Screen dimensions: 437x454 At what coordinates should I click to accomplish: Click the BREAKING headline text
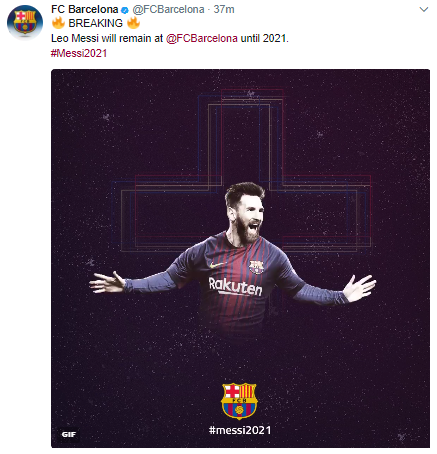(x=96, y=23)
